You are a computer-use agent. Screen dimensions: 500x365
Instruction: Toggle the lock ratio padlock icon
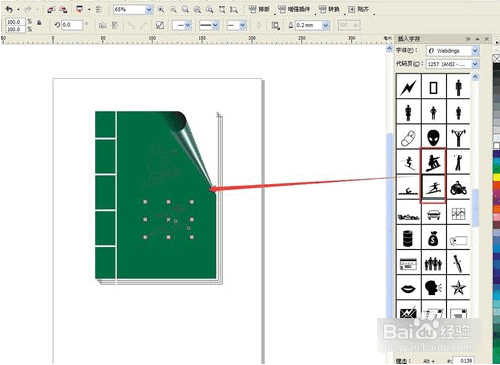(39, 23)
